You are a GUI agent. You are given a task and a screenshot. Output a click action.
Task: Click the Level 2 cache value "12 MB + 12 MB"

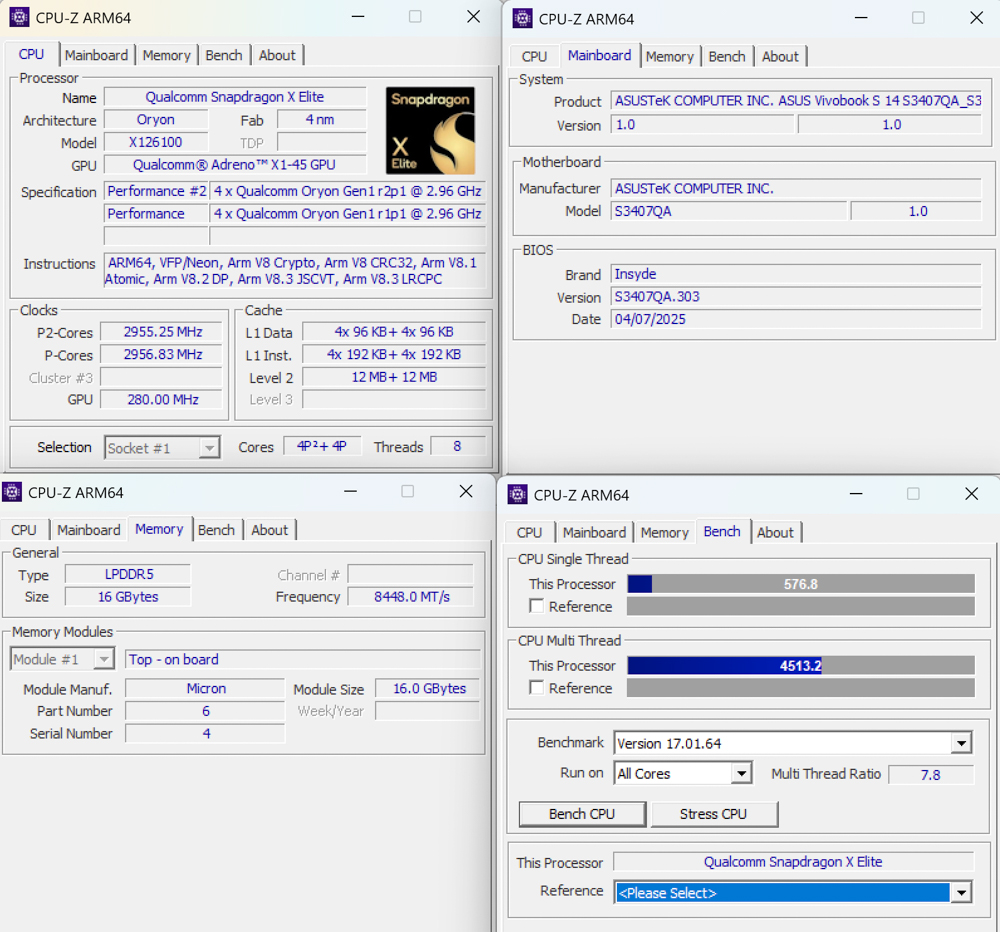pyautogui.click(x=394, y=377)
